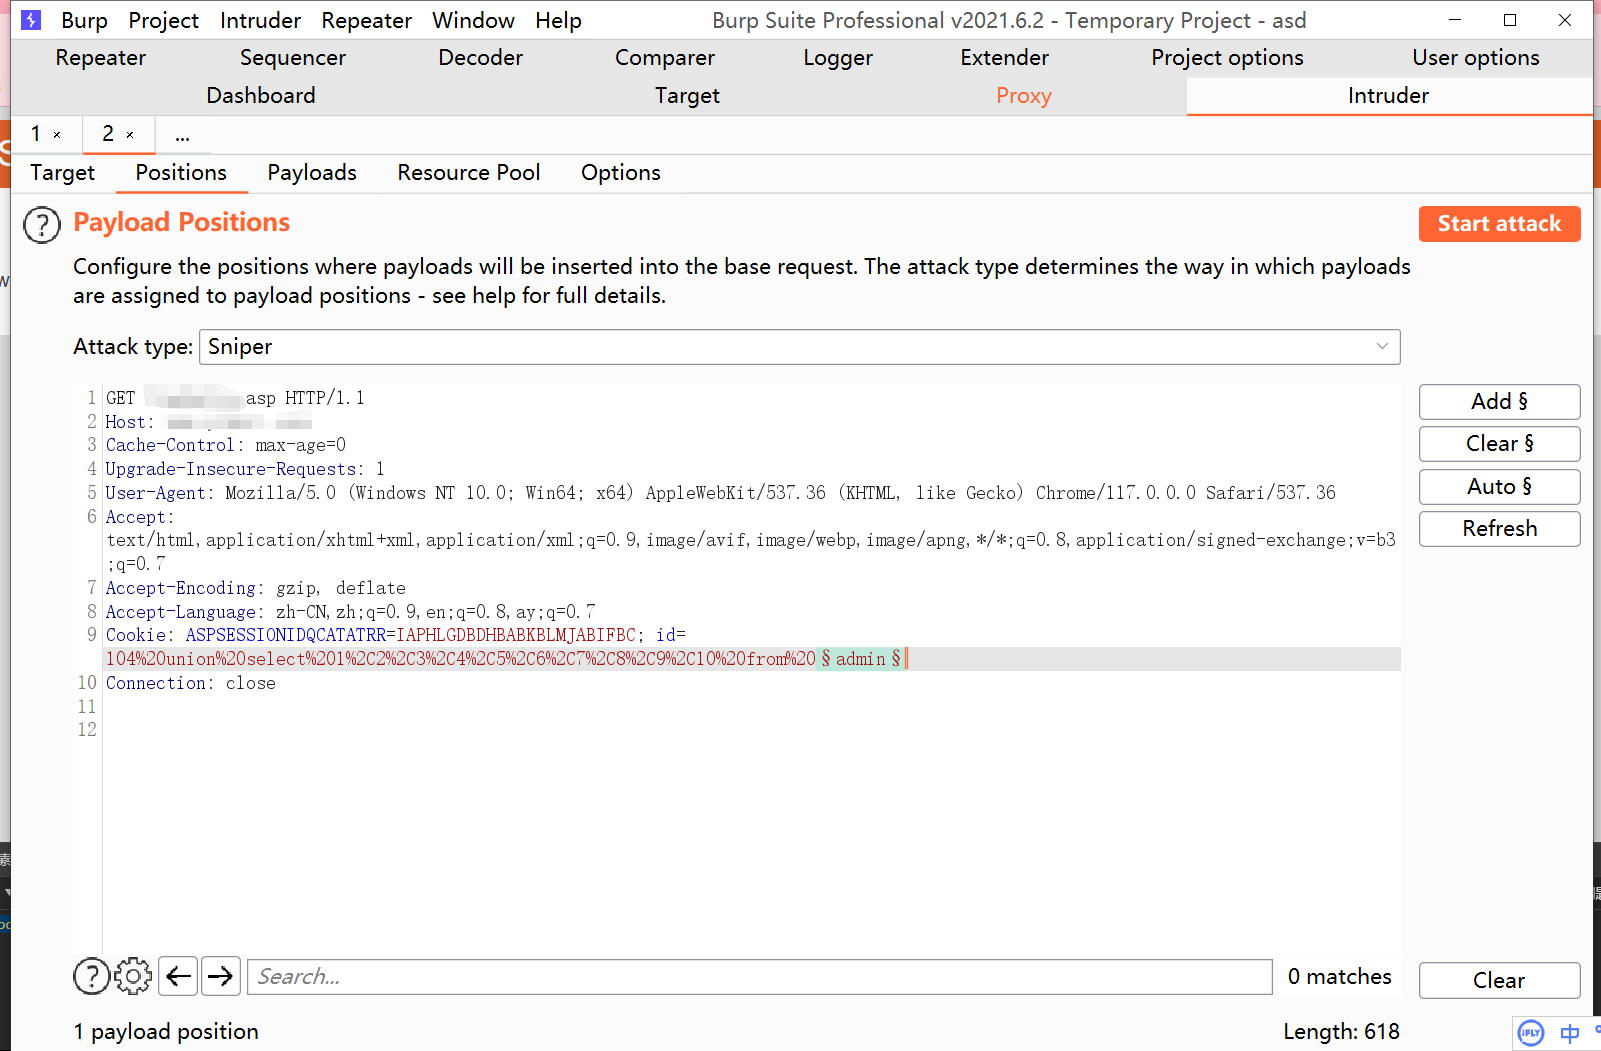Screen dimensions: 1601x1051
Task: Click the 1 payload position status
Action: [166, 1032]
